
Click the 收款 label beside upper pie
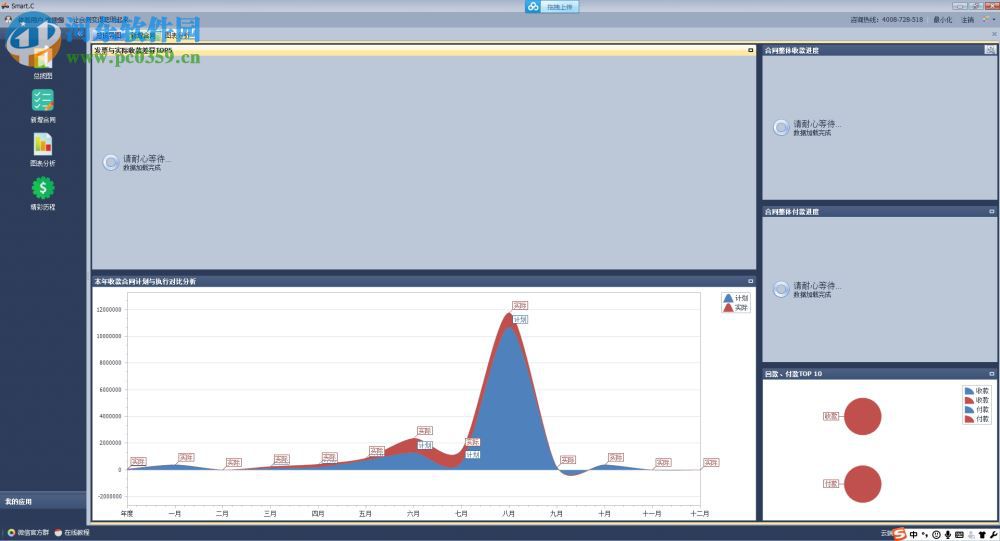coord(830,416)
